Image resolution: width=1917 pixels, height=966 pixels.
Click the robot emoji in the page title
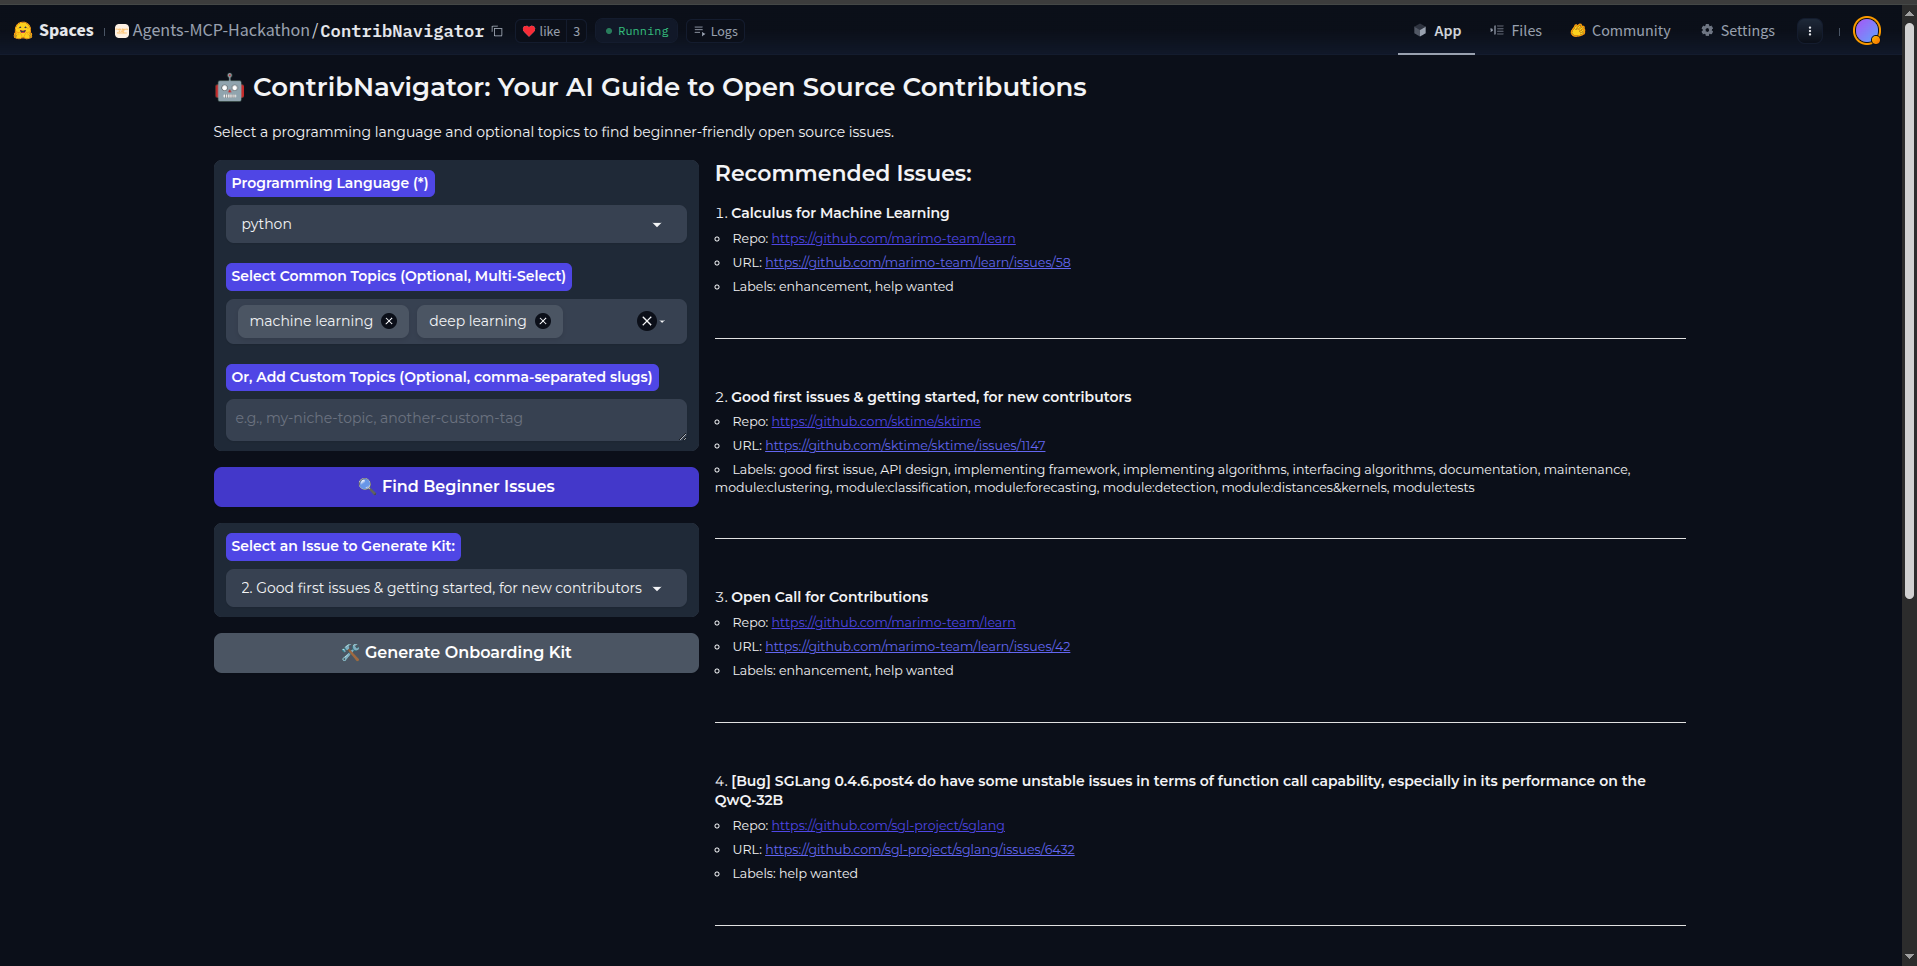(229, 88)
